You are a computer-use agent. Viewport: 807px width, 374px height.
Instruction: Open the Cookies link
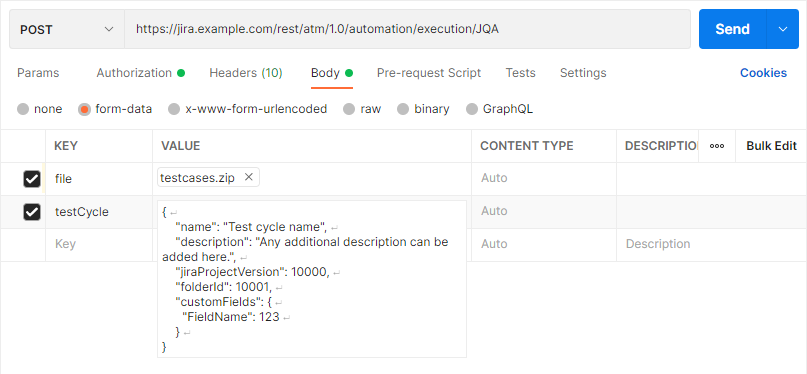point(763,73)
